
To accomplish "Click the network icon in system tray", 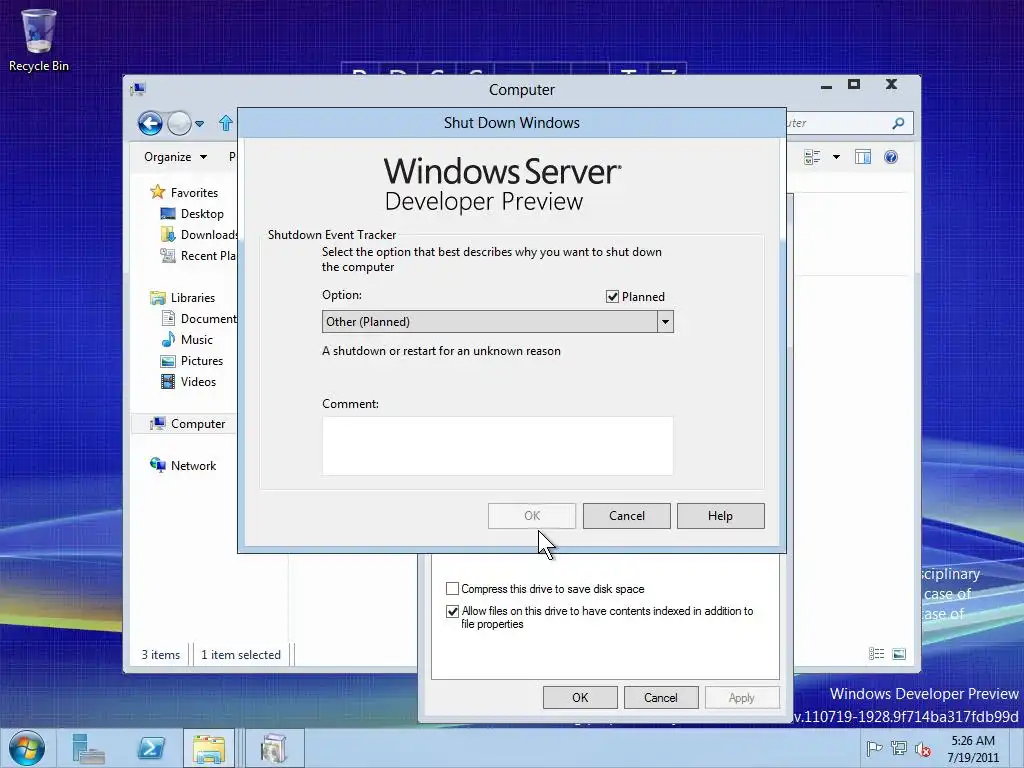I will (899, 748).
